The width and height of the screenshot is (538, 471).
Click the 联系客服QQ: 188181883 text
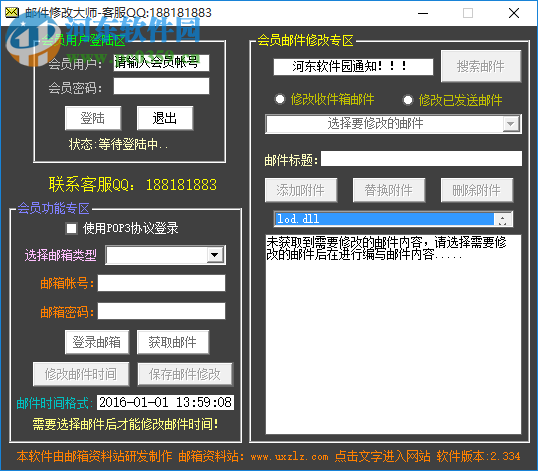tap(132, 185)
